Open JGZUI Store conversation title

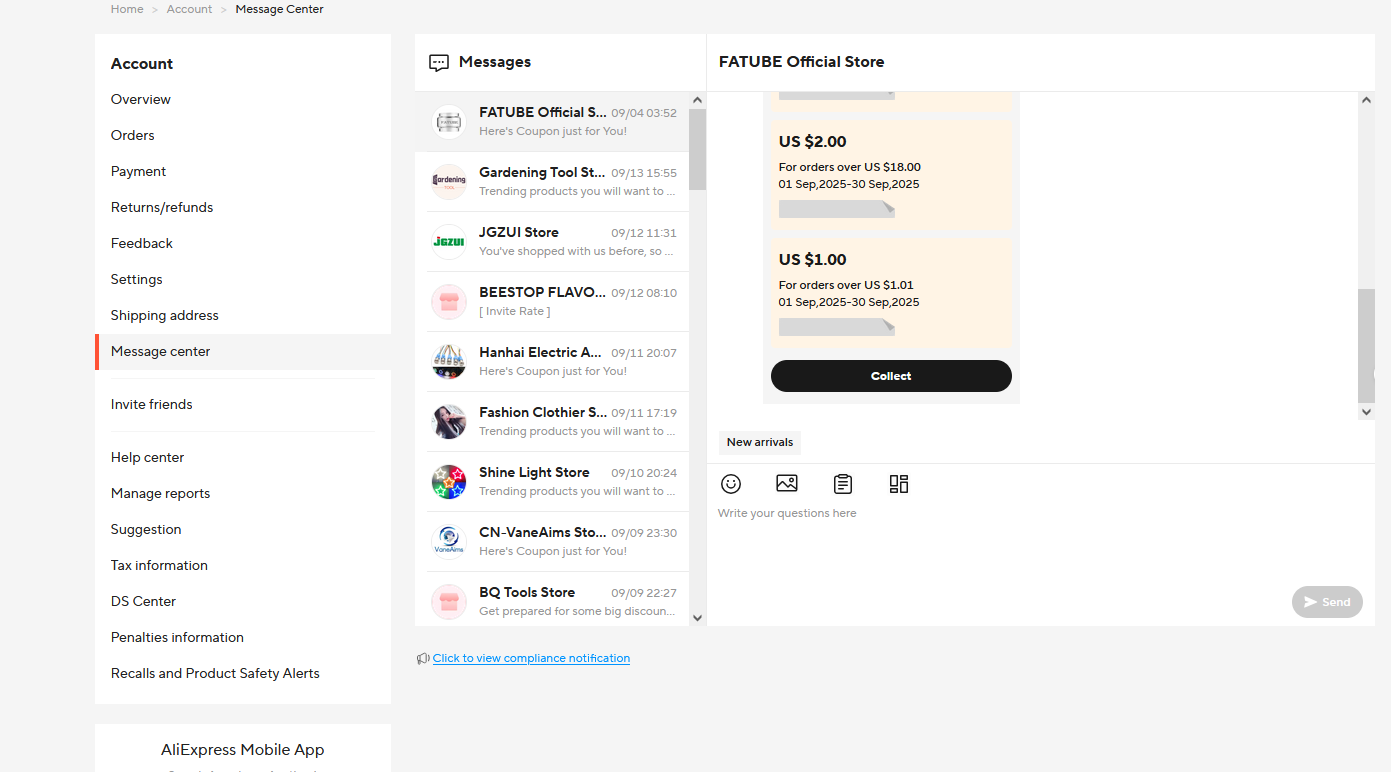point(519,232)
